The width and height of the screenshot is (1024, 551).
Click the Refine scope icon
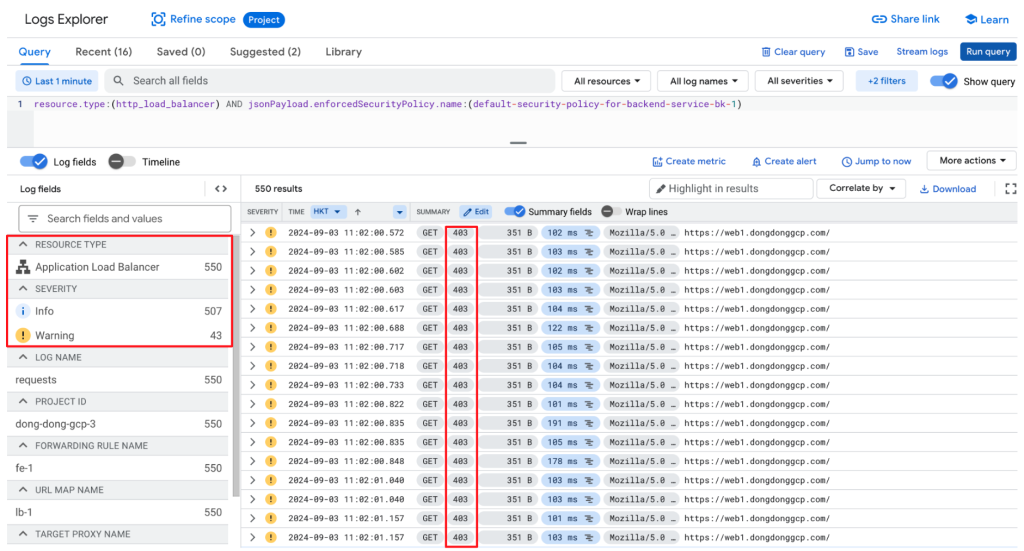tap(158, 20)
